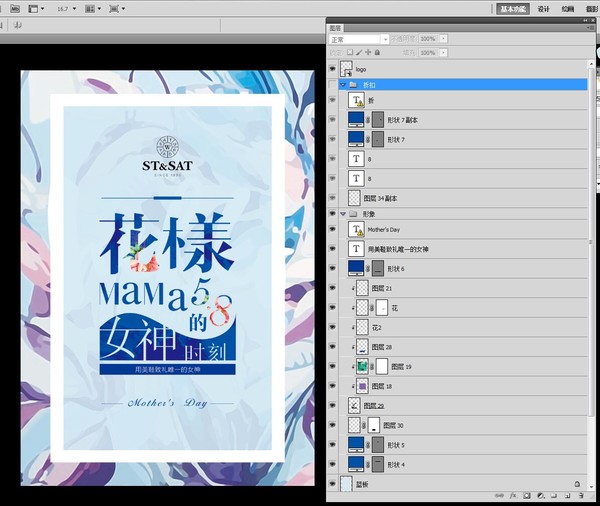Add a layer style with fx

point(513,496)
